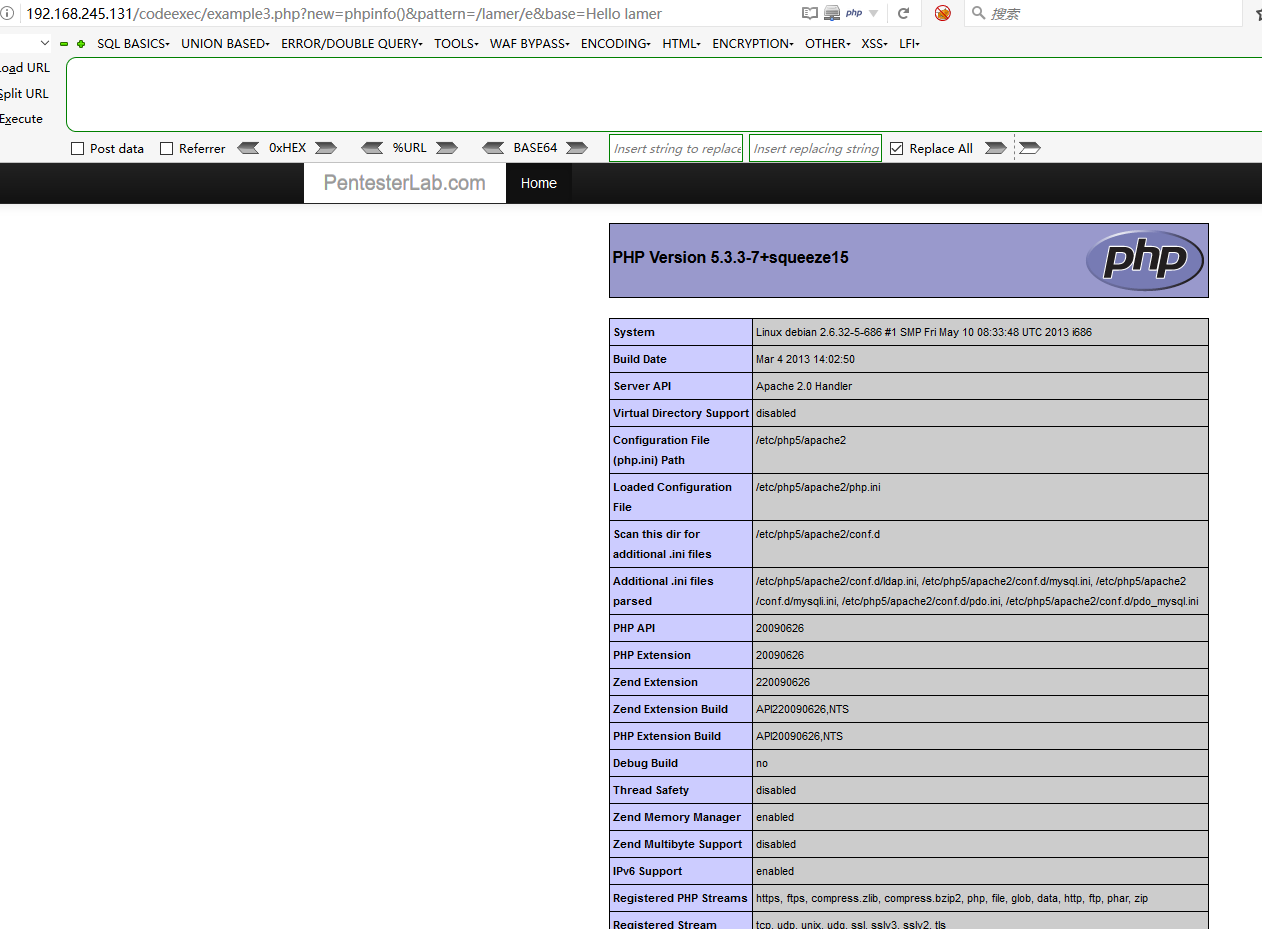Image resolution: width=1262 pixels, height=929 pixels.
Task: Click the BASE64 decode left arrow
Action: point(493,148)
